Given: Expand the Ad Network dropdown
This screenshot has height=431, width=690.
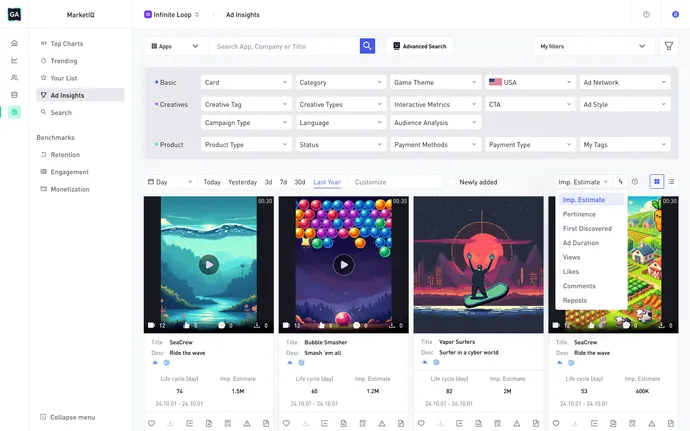Looking at the screenshot, I should (x=624, y=82).
